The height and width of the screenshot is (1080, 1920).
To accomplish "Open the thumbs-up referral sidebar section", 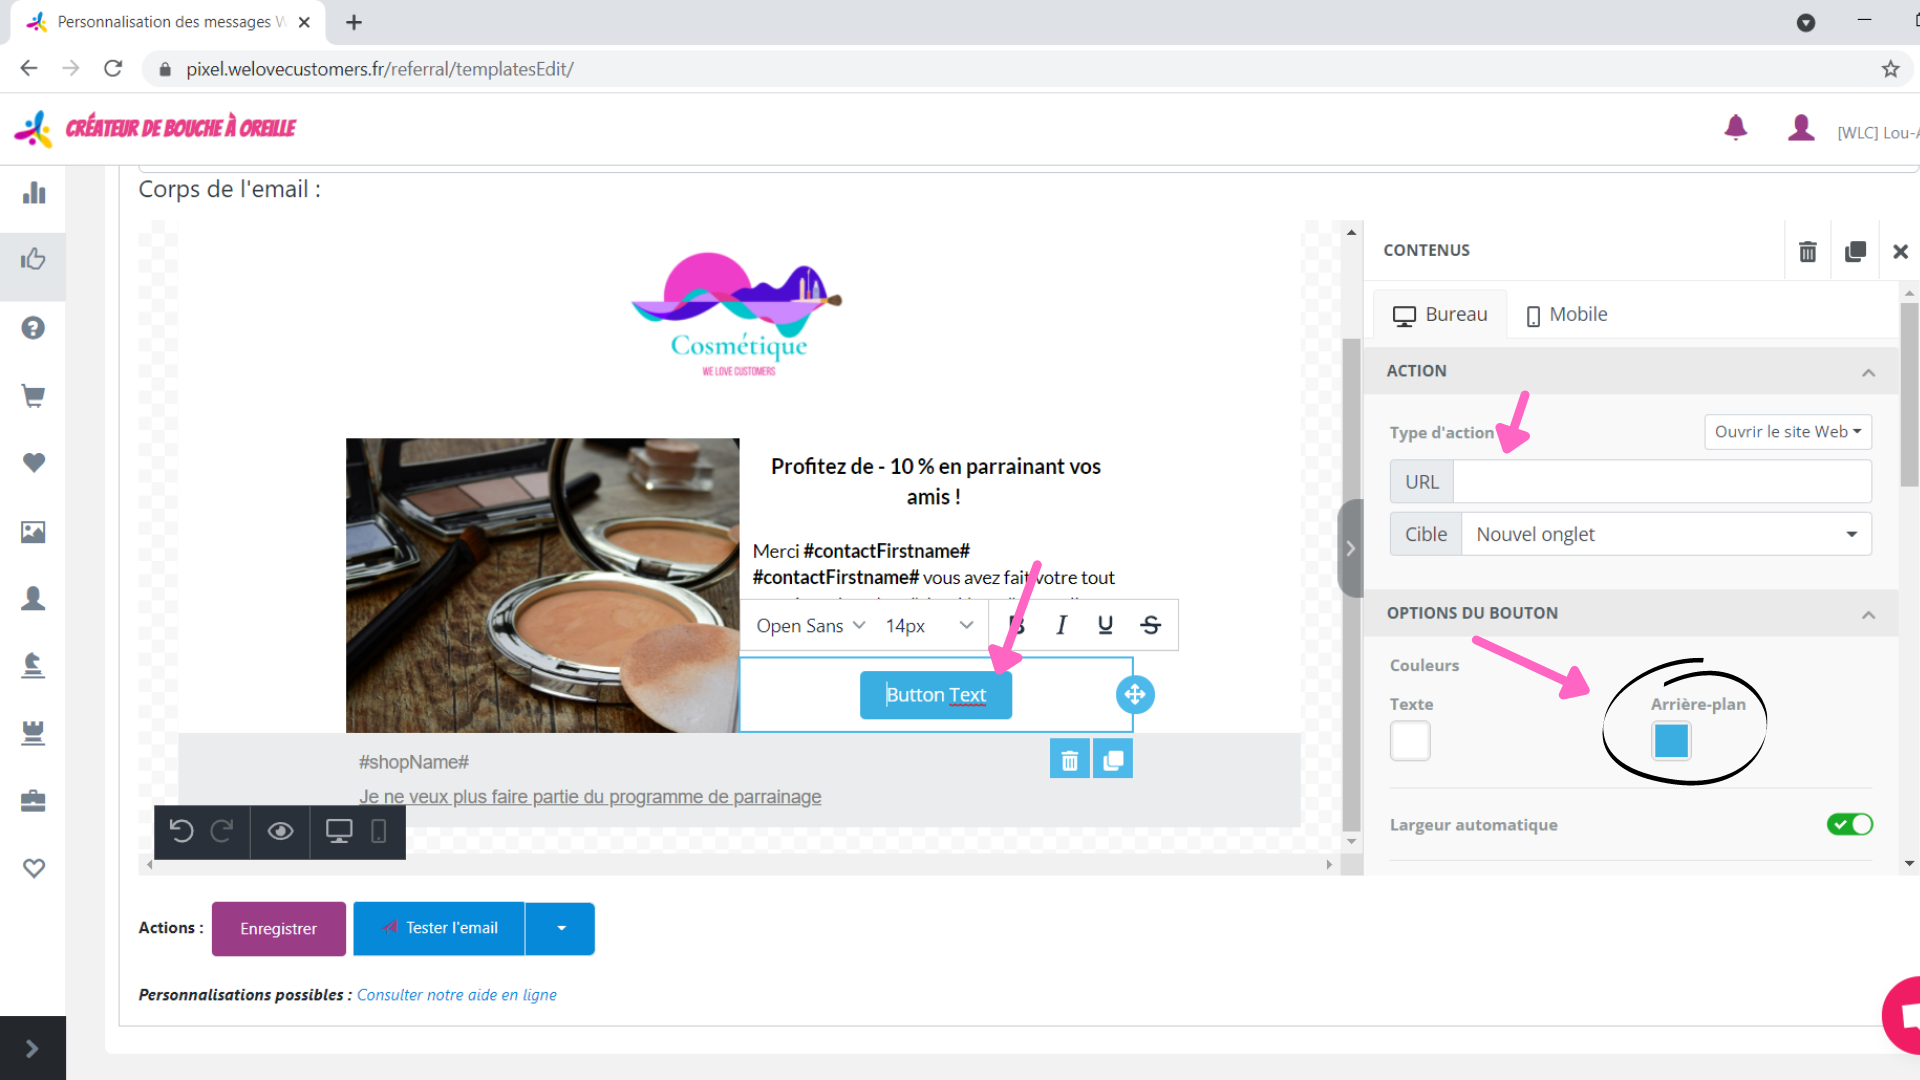I will [x=33, y=260].
